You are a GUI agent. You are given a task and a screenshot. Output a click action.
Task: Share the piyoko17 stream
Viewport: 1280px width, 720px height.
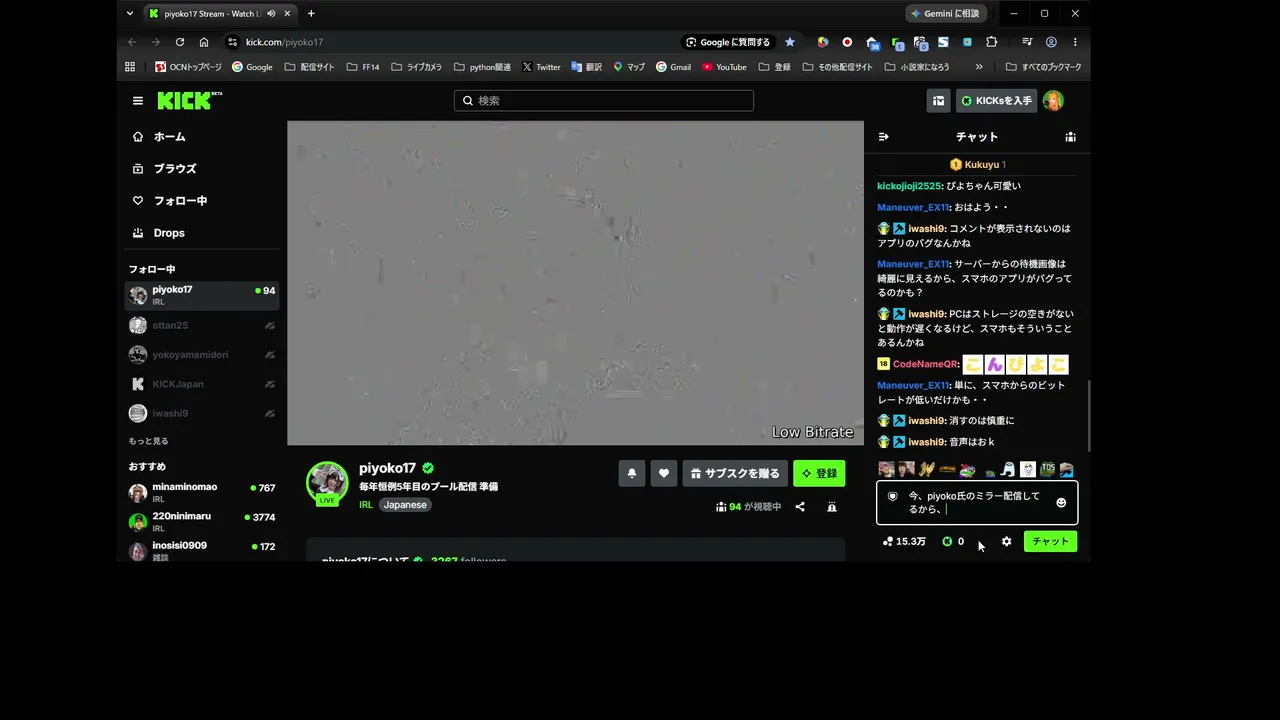[x=800, y=507]
